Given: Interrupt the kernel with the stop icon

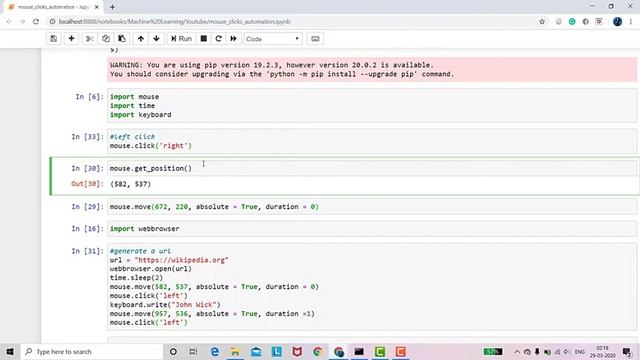Looking at the screenshot, I should (204, 39).
